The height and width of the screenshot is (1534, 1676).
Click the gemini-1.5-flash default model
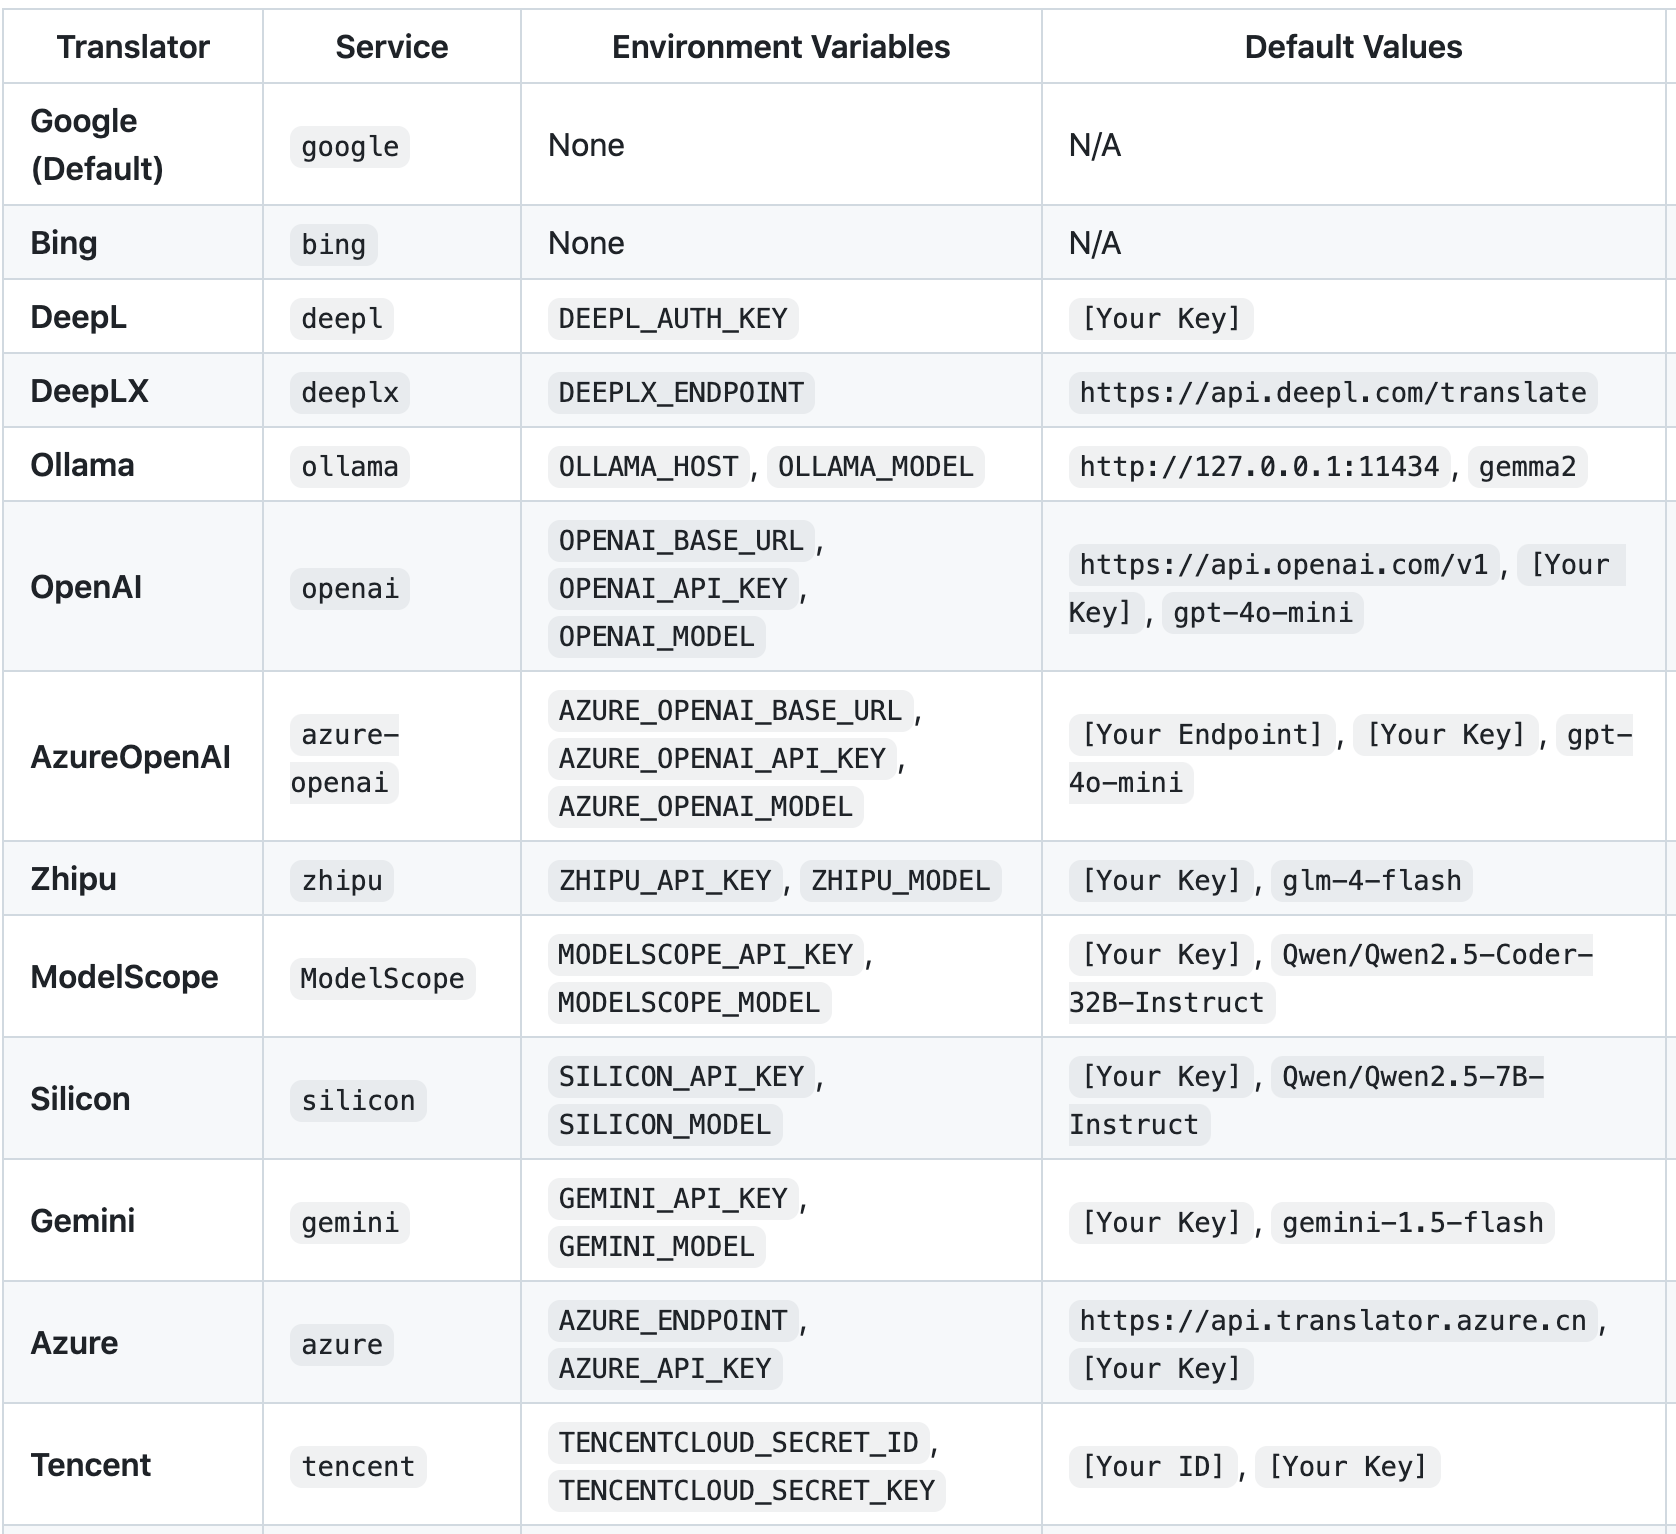pyautogui.click(x=1412, y=1223)
